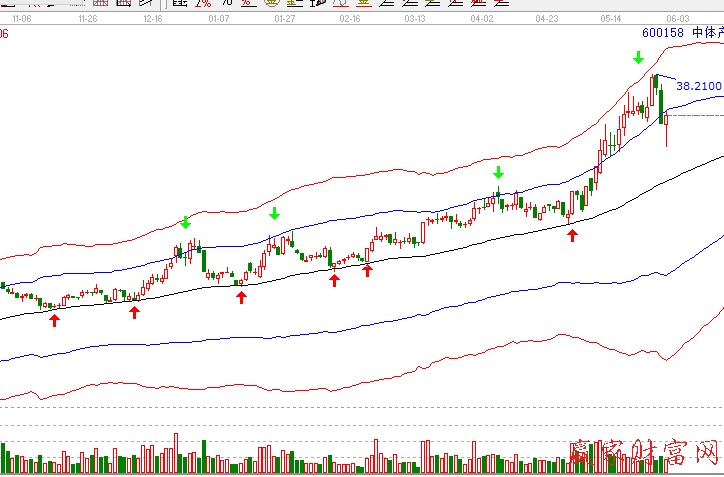Image resolution: width=724 pixels, height=477 pixels.
Task: Jump to the 06-03 date label
Action: click(677, 18)
